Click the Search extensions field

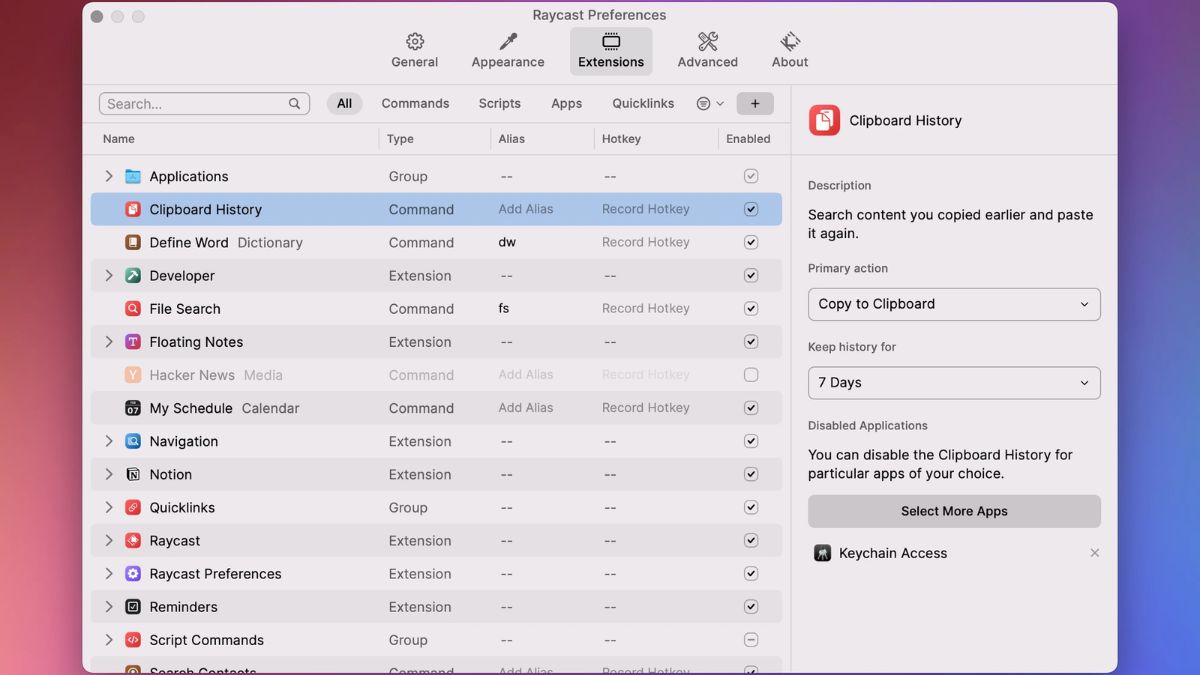tap(204, 104)
